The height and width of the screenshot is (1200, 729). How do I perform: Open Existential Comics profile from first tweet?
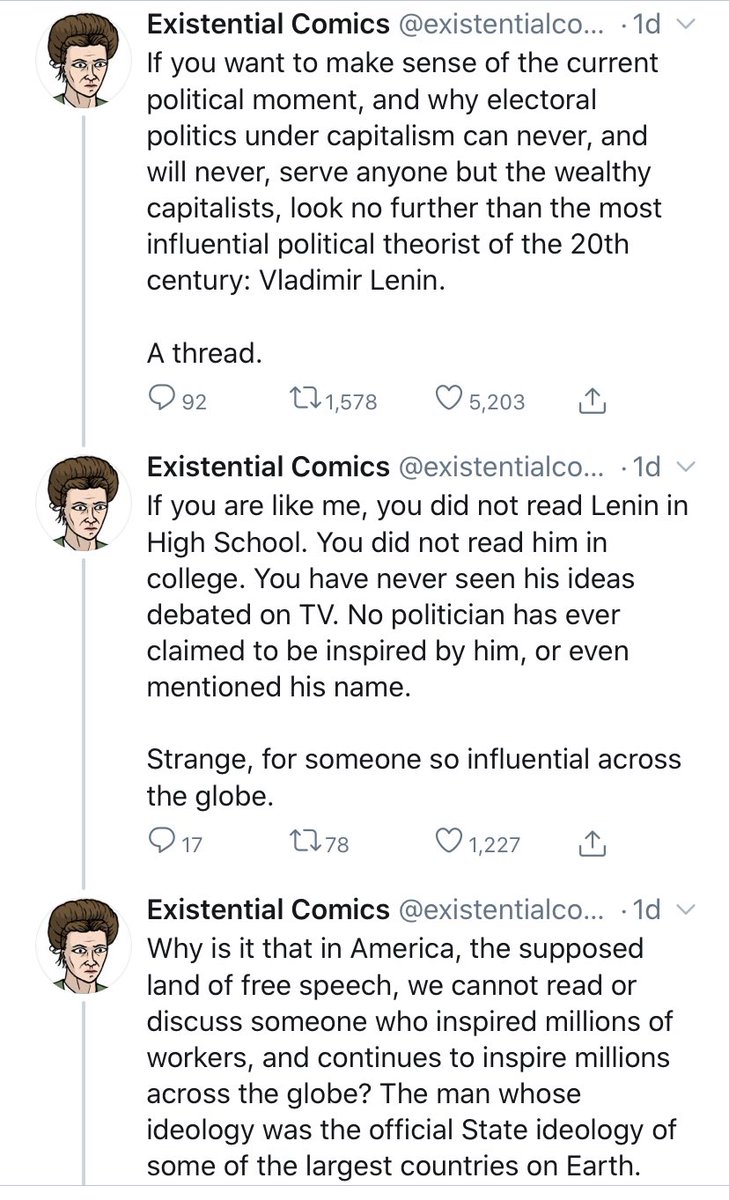pyautogui.click(x=268, y=23)
